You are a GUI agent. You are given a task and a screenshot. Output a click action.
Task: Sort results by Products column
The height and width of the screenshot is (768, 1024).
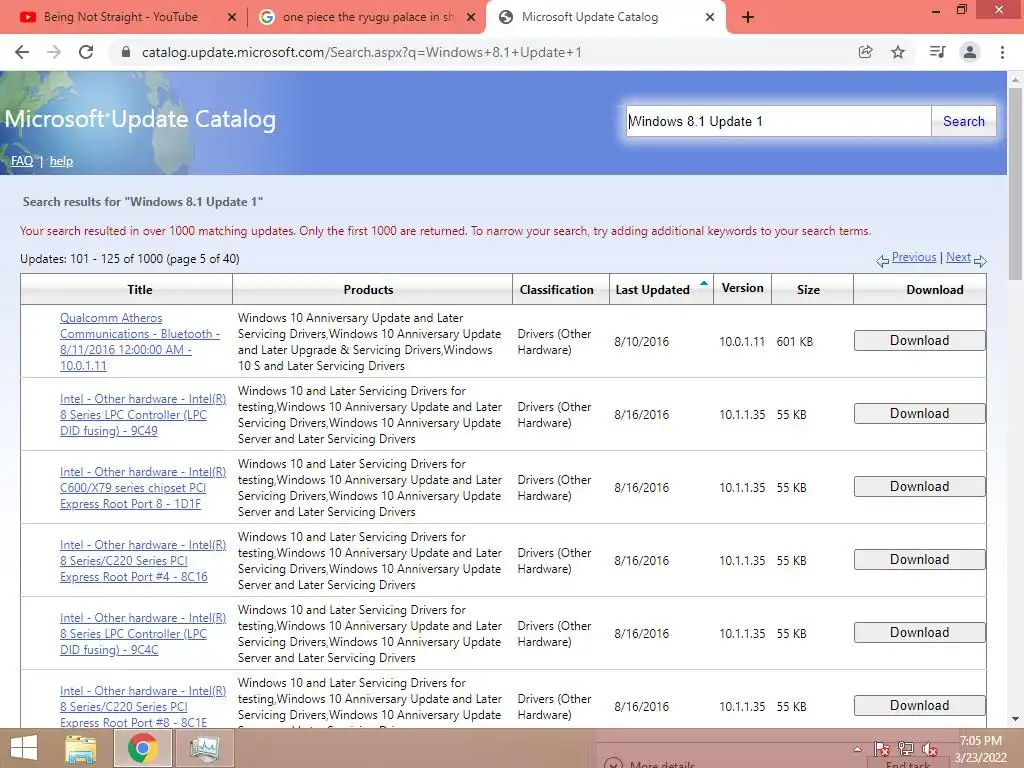click(x=368, y=290)
